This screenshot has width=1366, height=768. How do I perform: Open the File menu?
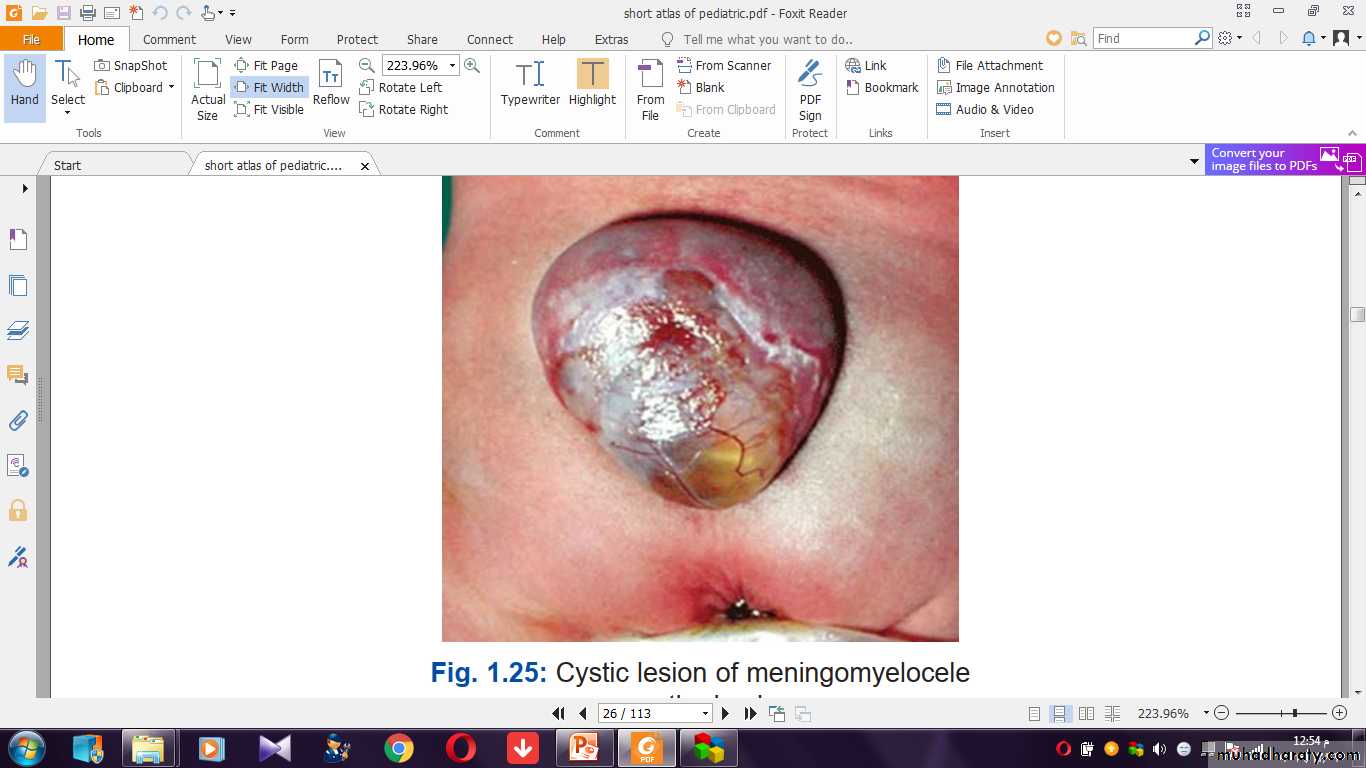[x=31, y=39]
